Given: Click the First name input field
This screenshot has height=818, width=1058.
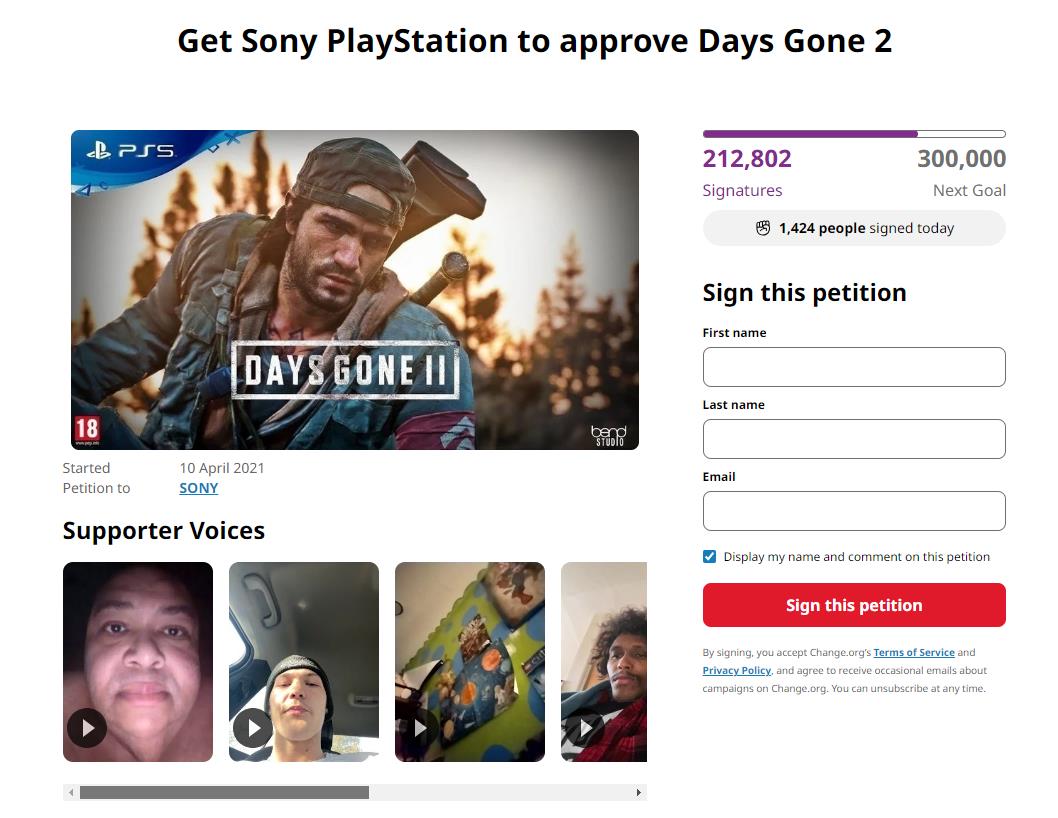Looking at the screenshot, I should point(854,367).
